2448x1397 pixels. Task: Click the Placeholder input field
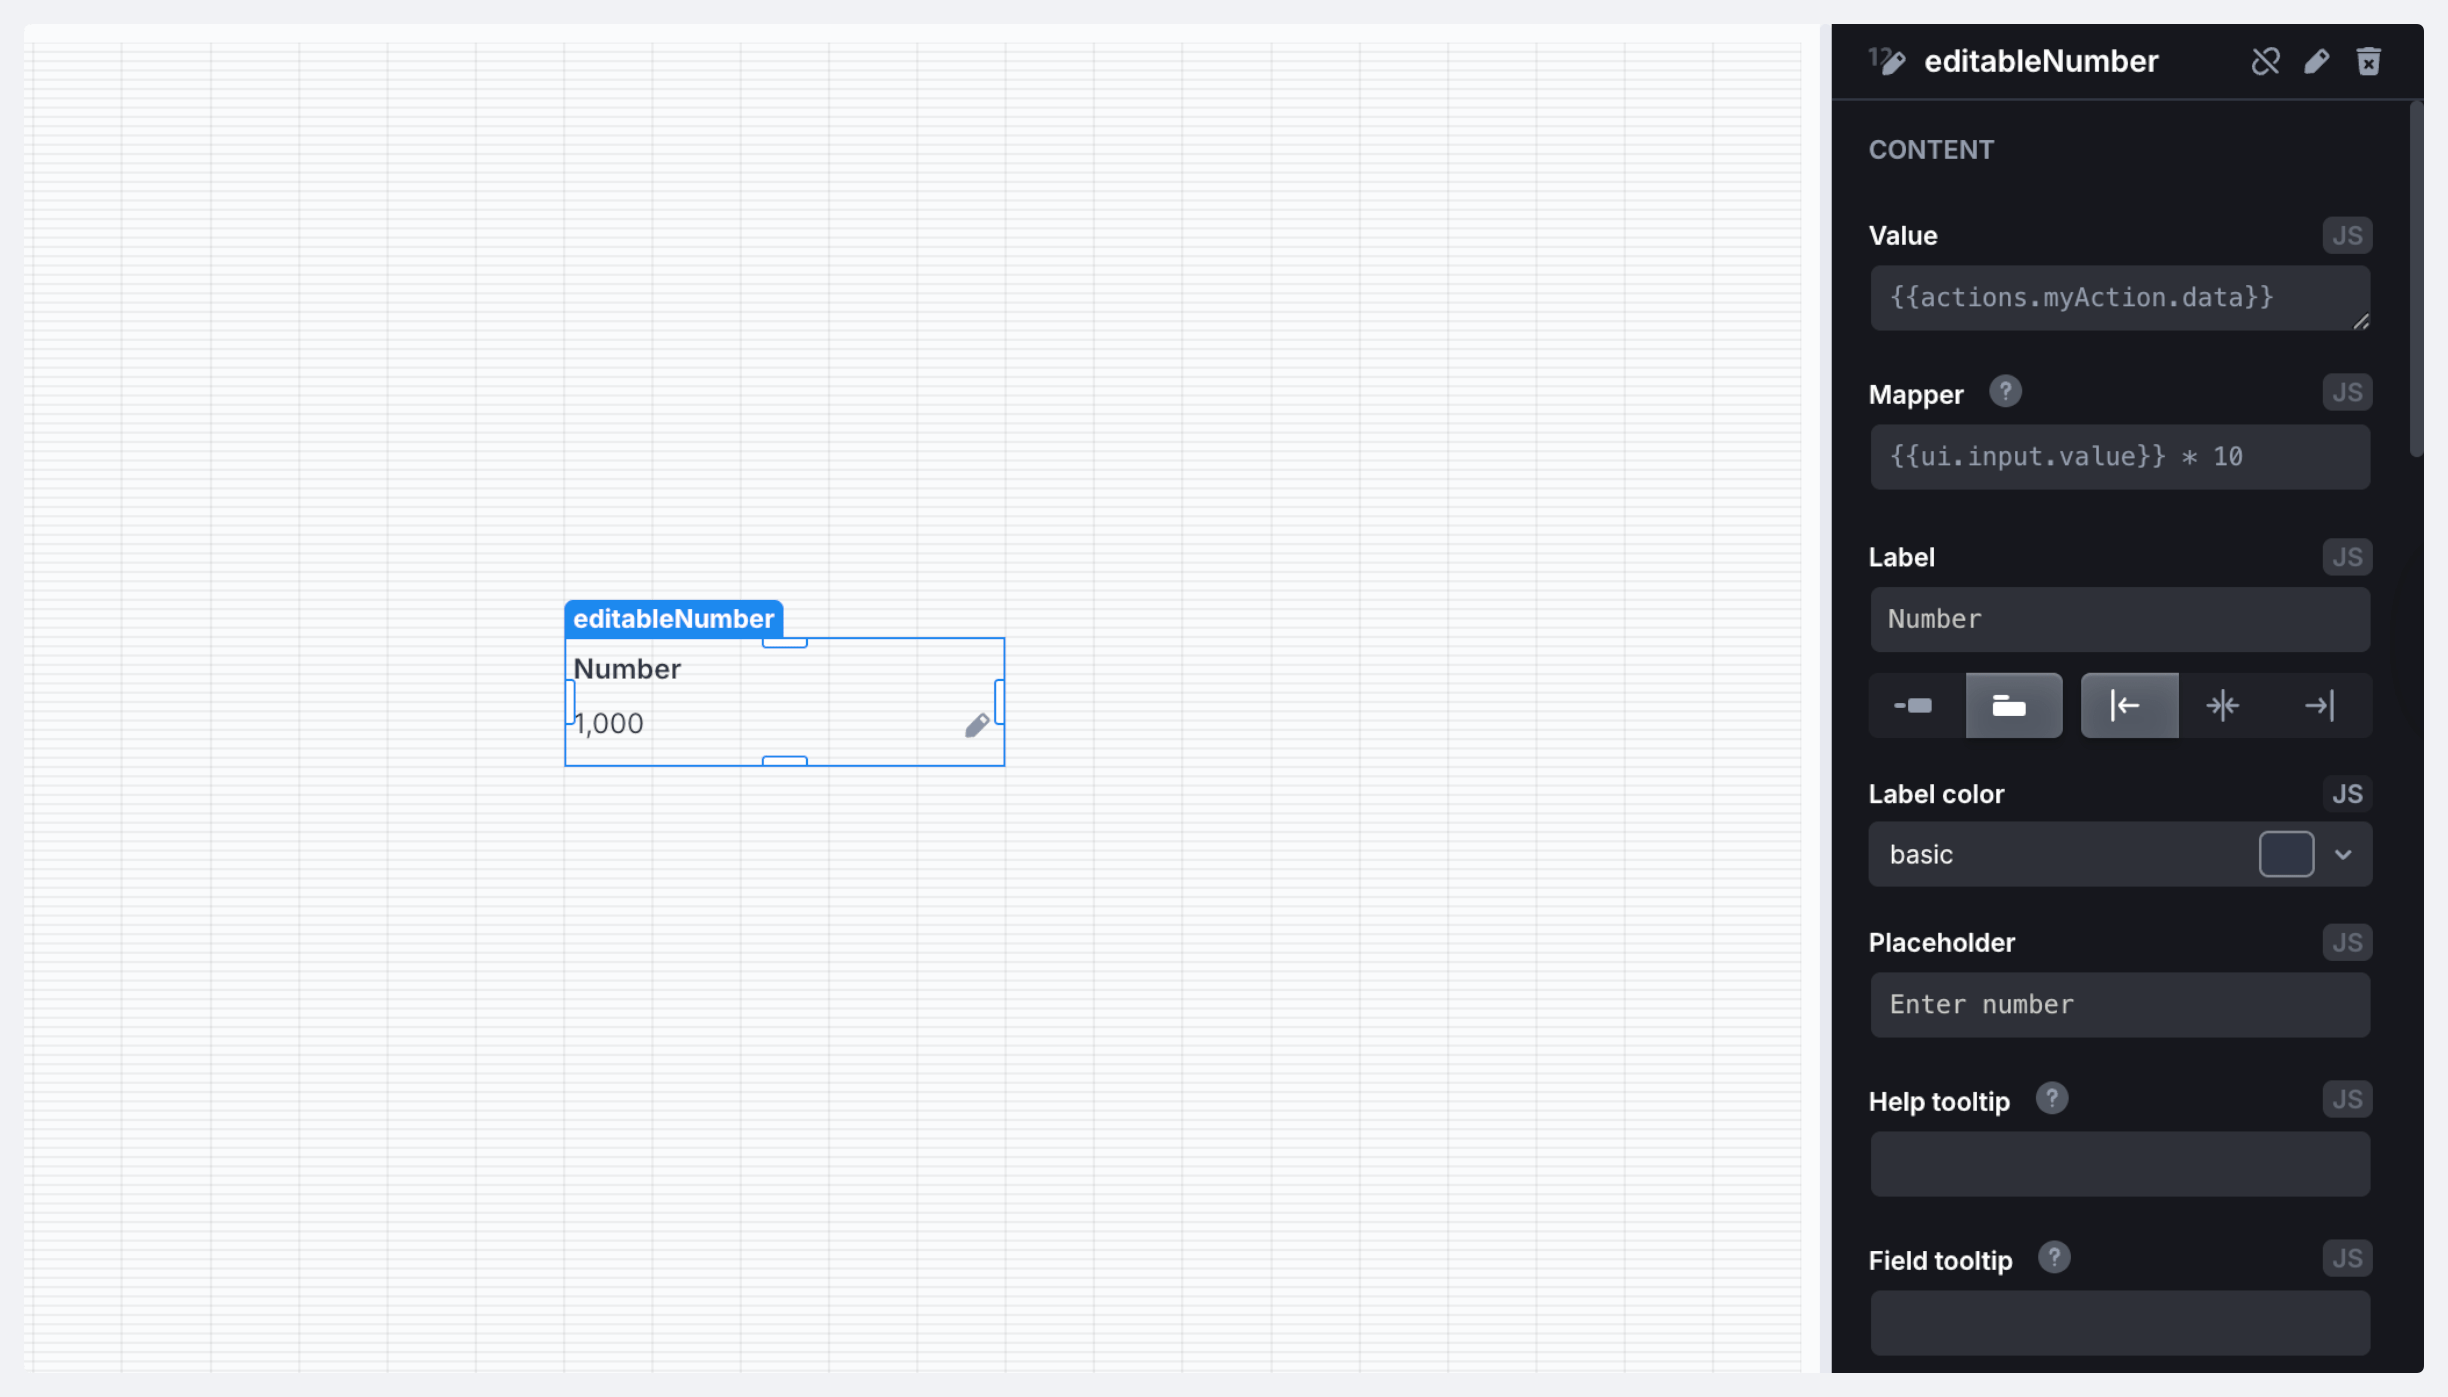click(2119, 1005)
